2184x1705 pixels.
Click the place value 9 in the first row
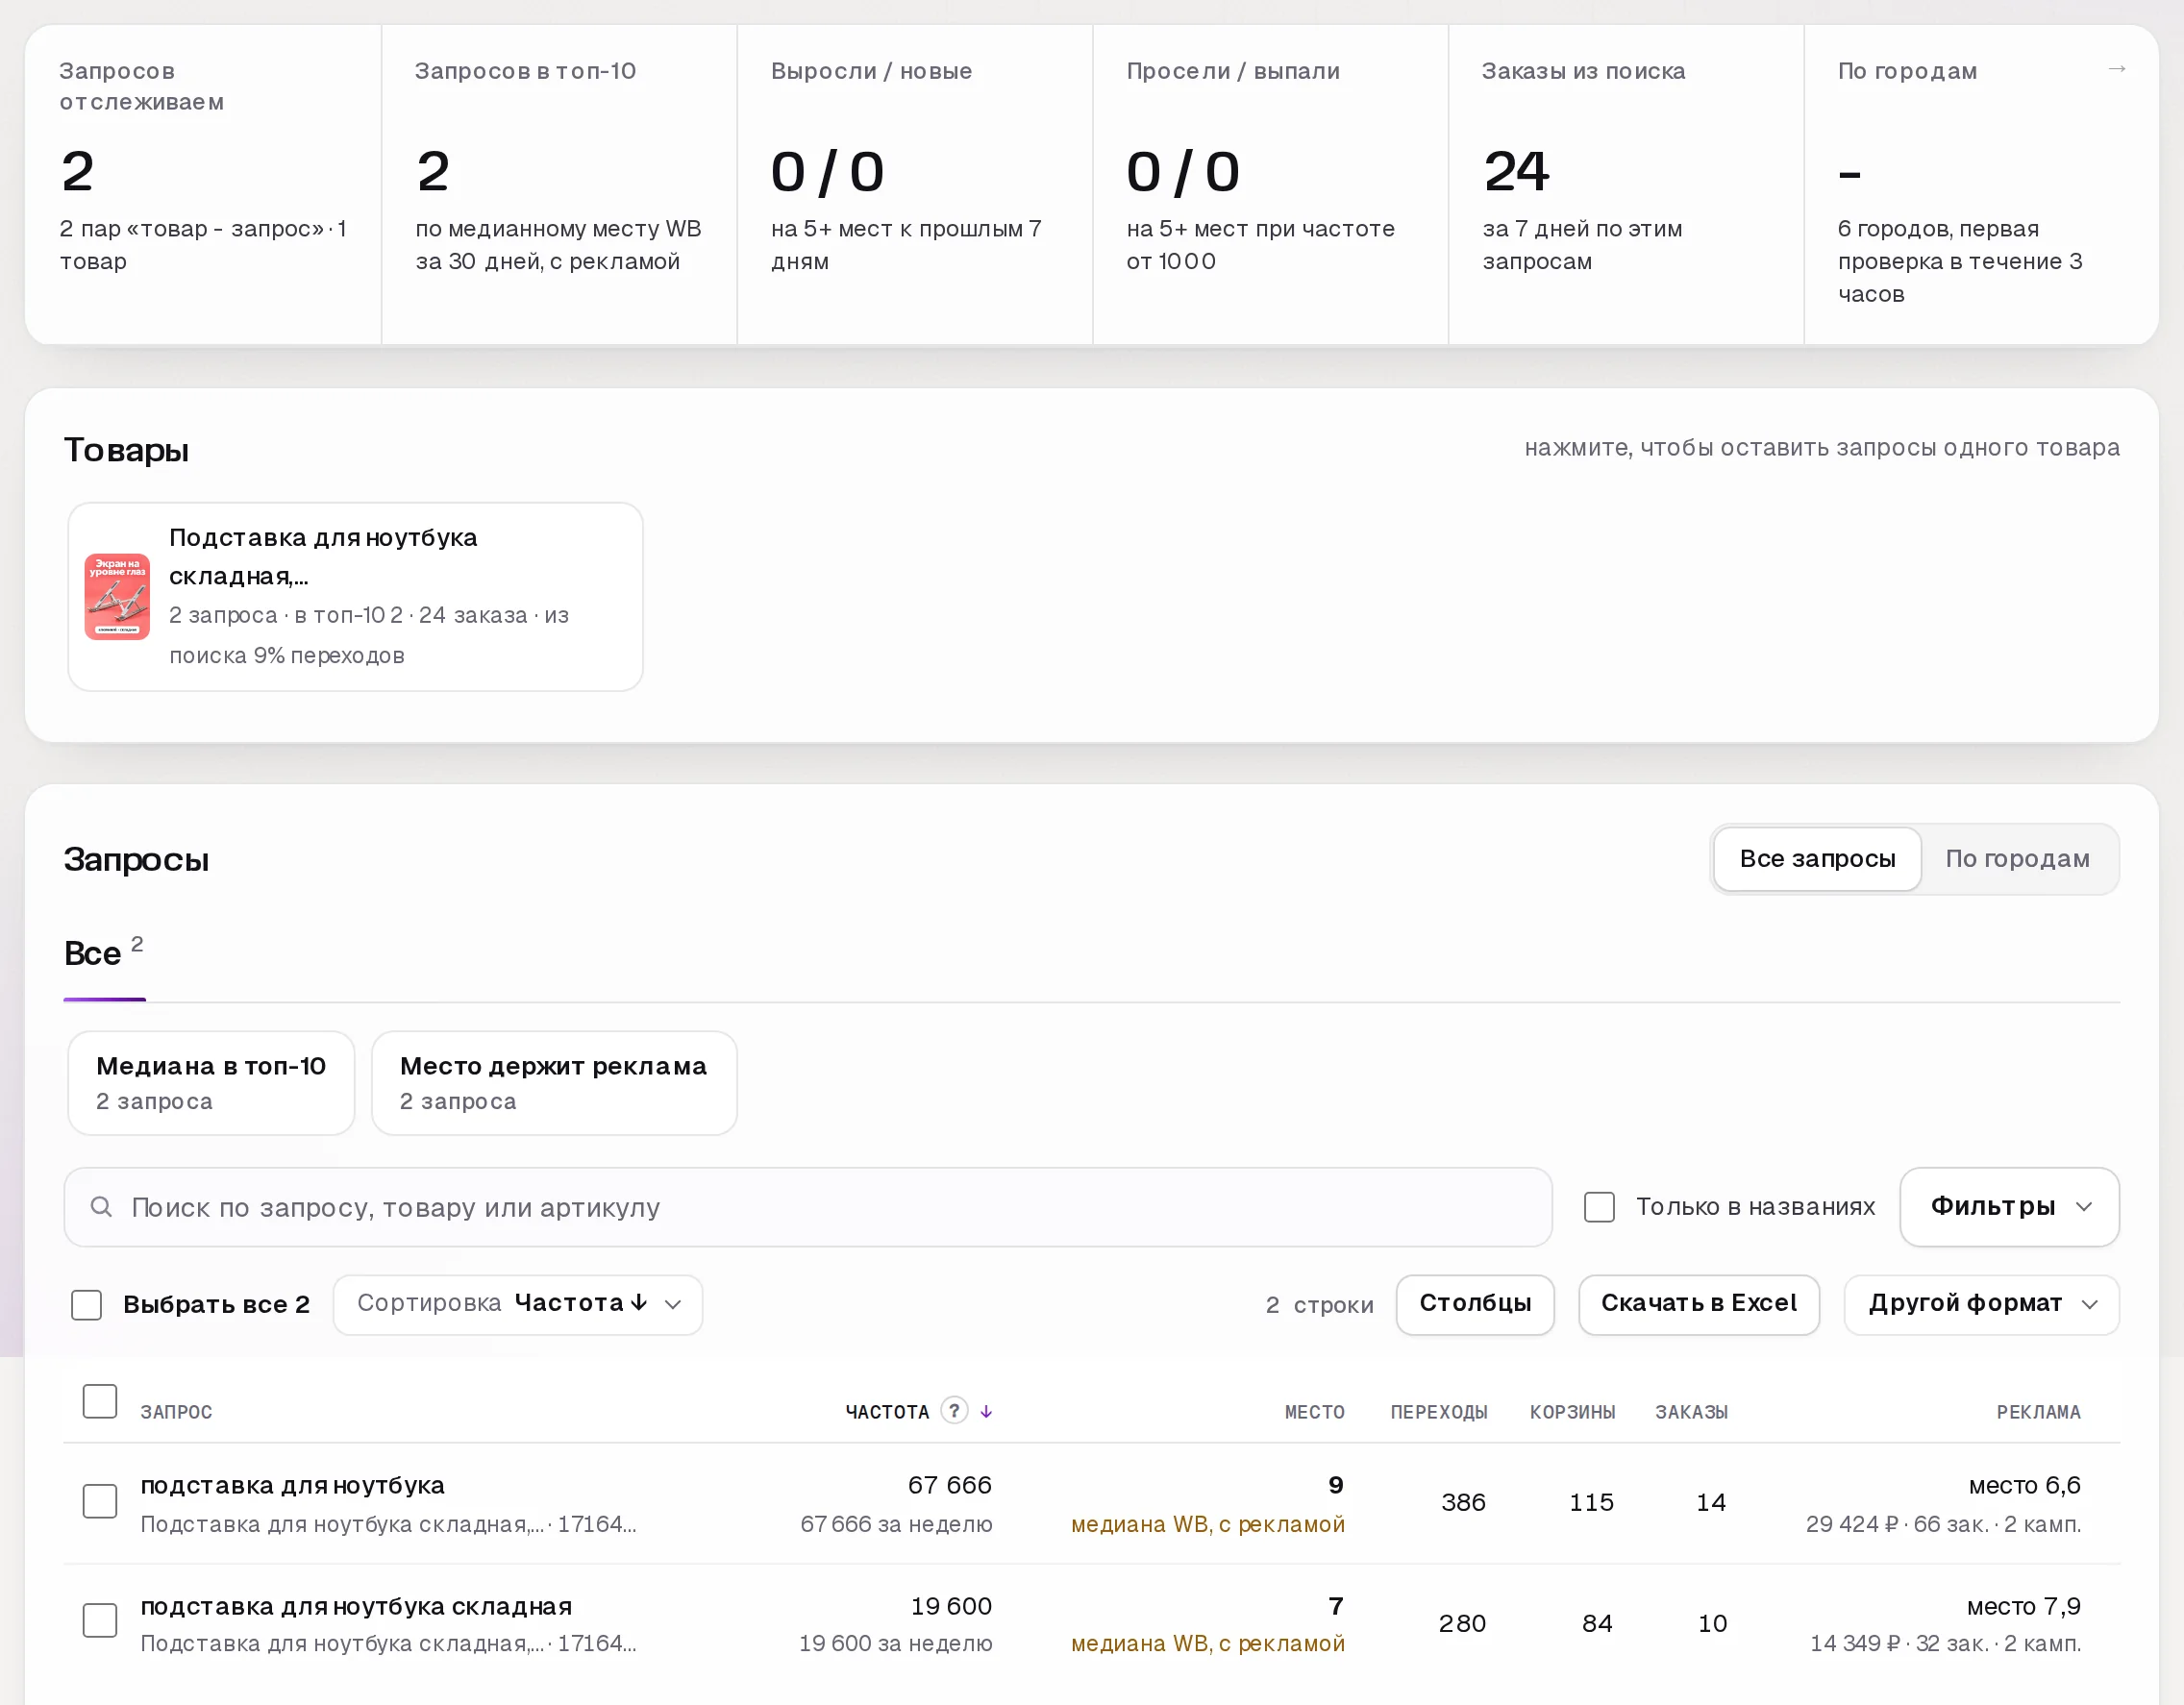pyautogui.click(x=1336, y=1485)
